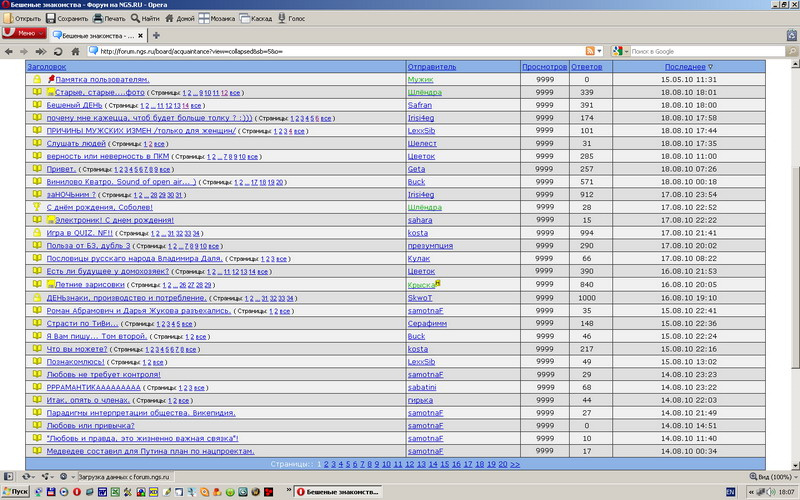The width and height of the screenshot is (800, 500).
Task: Click the Поиск в Google search field
Action: (x=700, y=51)
